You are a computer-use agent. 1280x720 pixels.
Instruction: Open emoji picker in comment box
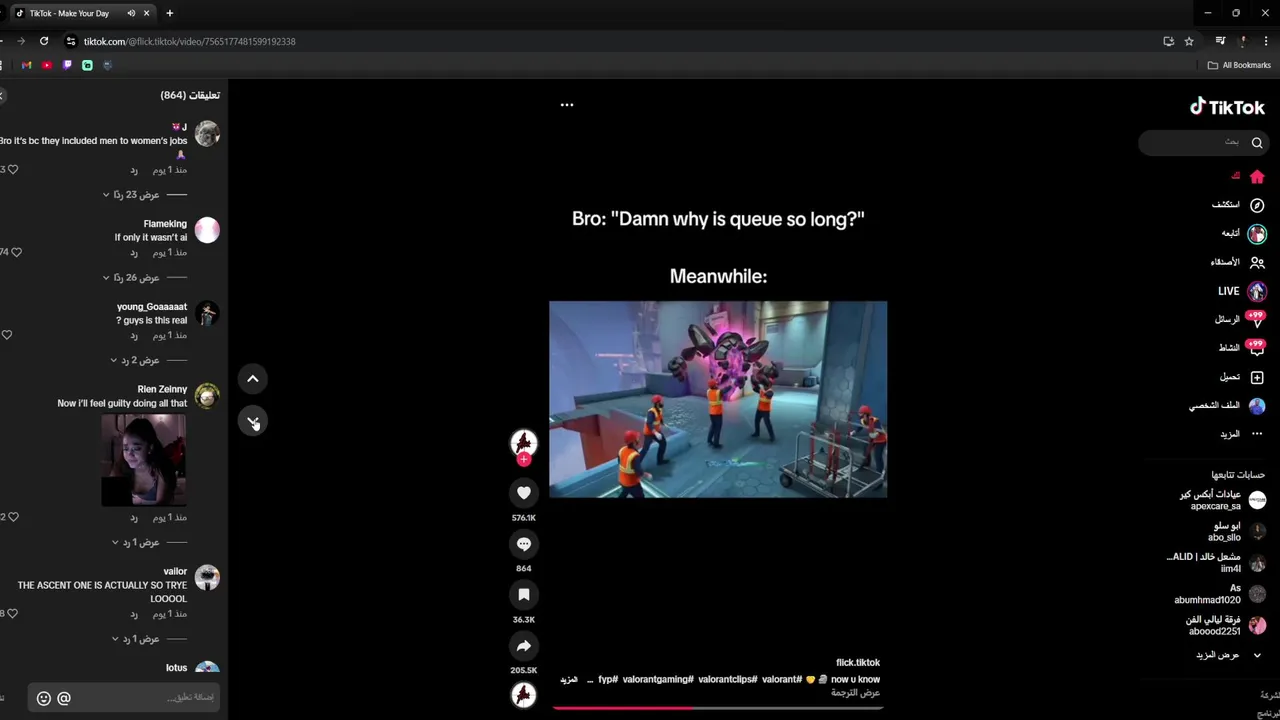tap(43, 698)
